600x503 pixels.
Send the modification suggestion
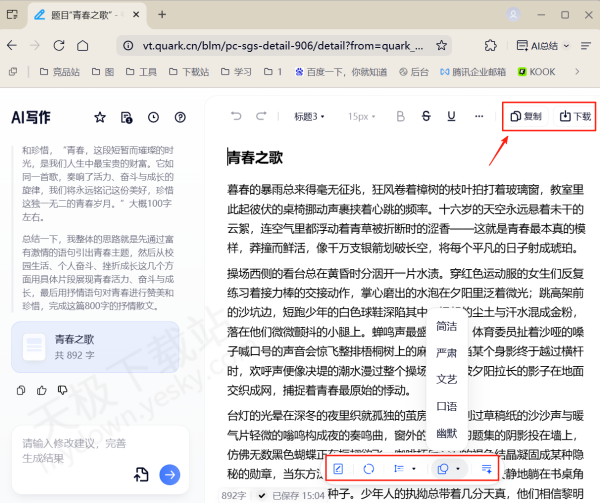point(170,475)
